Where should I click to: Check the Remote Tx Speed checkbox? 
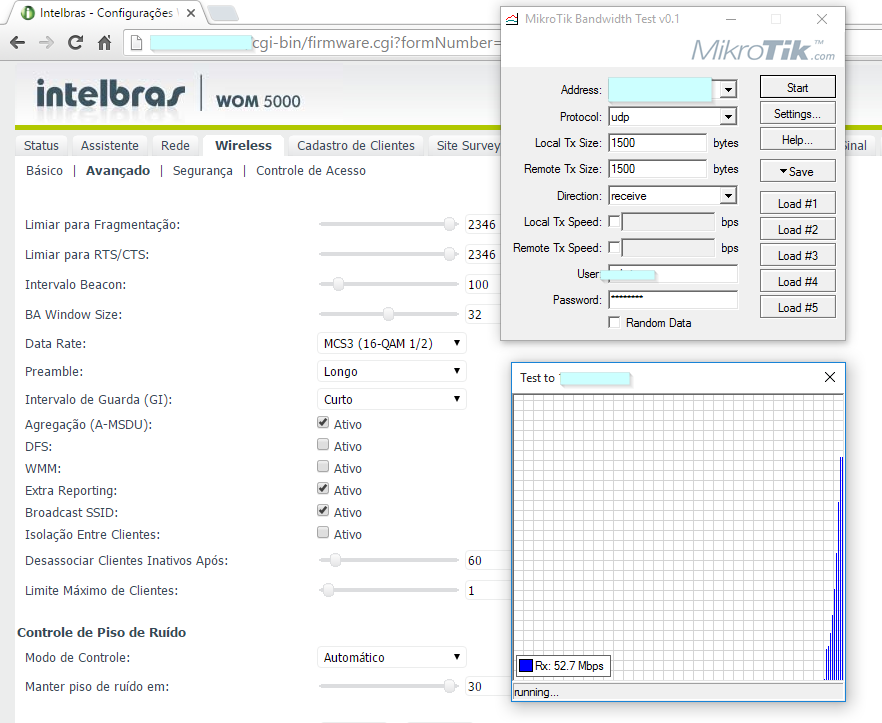[x=614, y=248]
